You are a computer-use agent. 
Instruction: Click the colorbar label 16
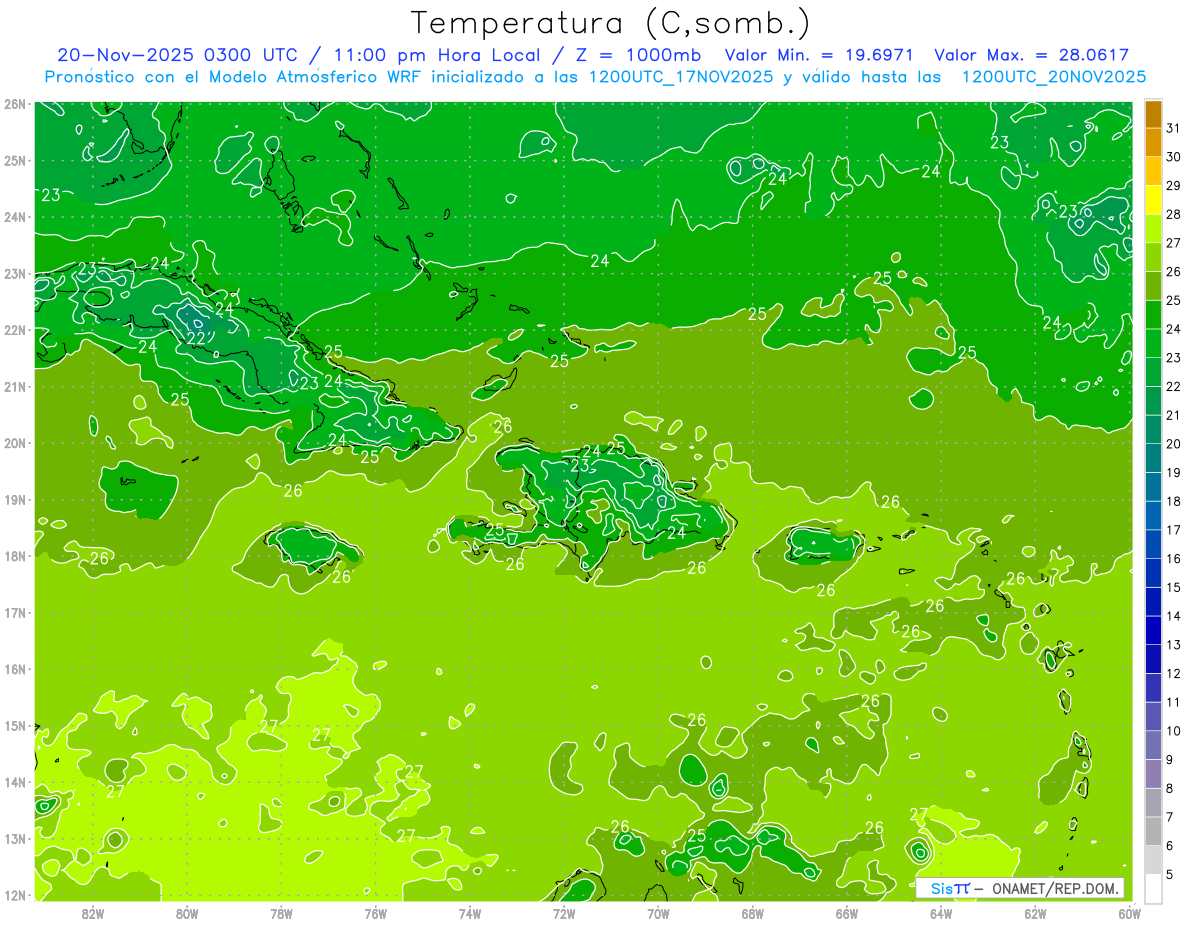point(1174,559)
